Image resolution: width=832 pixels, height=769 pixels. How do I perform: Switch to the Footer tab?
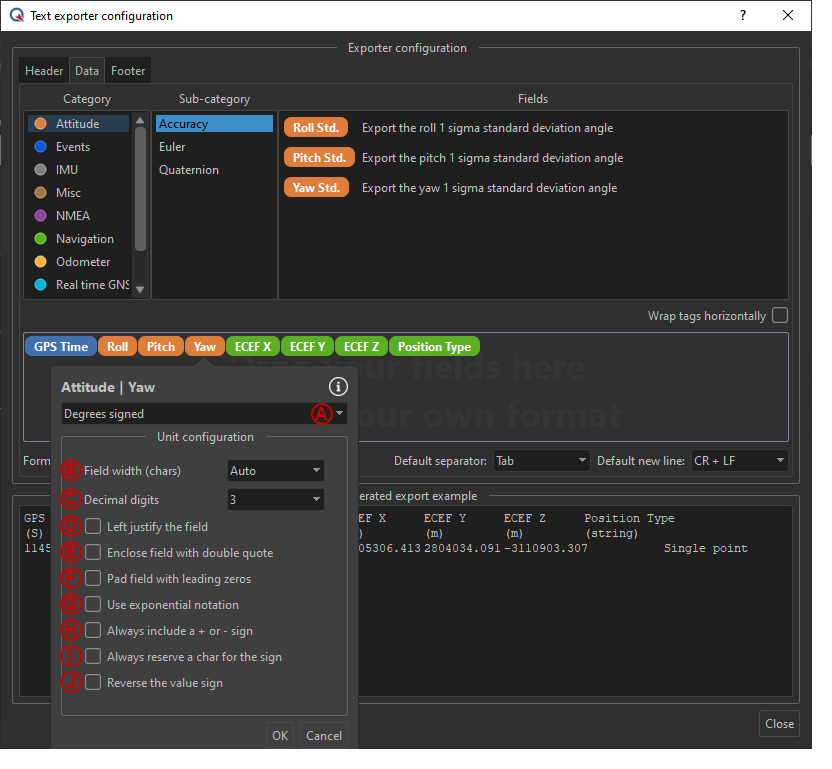click(128, 71)
